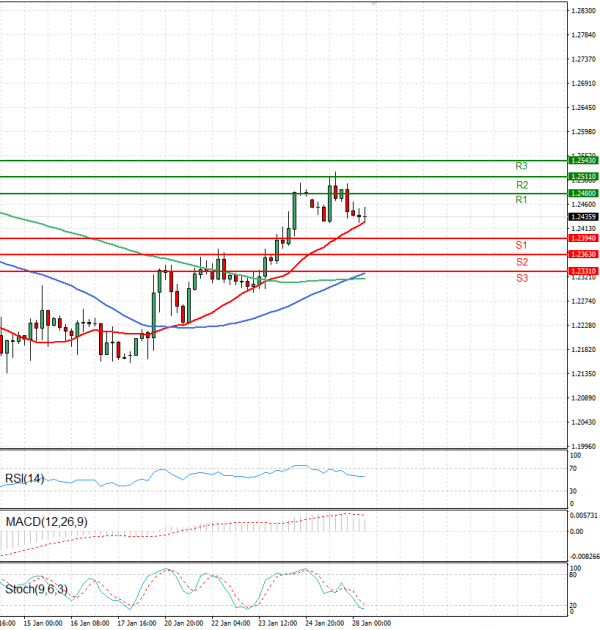
Task: Click the 1.28300 price axis value
Action: pyautogui.click(x=583, y=11)
